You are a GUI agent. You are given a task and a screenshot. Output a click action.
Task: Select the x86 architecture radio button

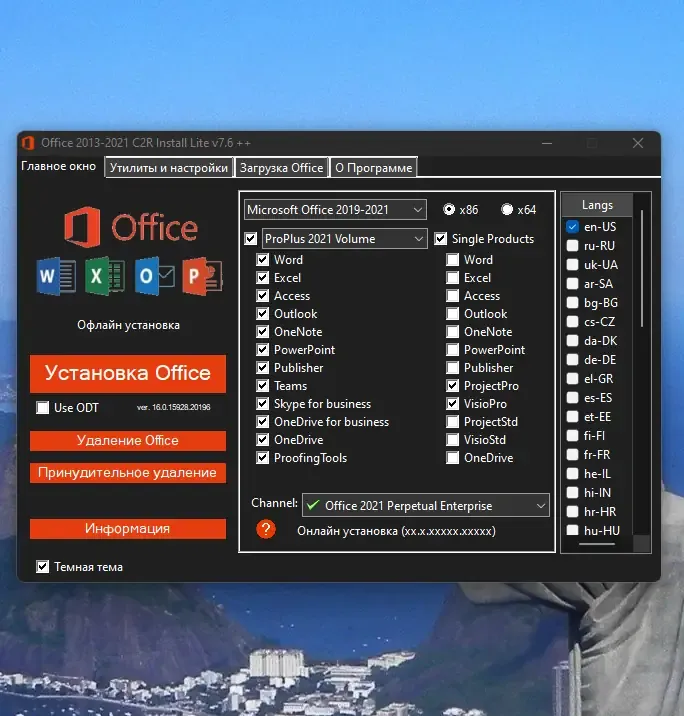coord(449,210)
